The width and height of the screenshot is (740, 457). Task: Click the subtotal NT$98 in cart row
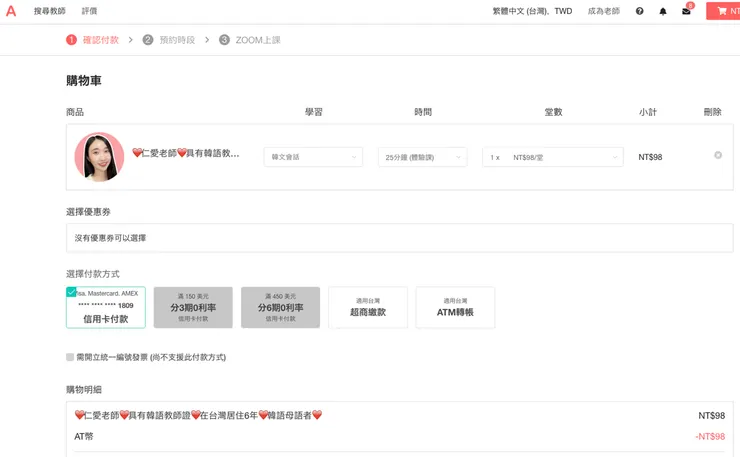pos(650,157)
